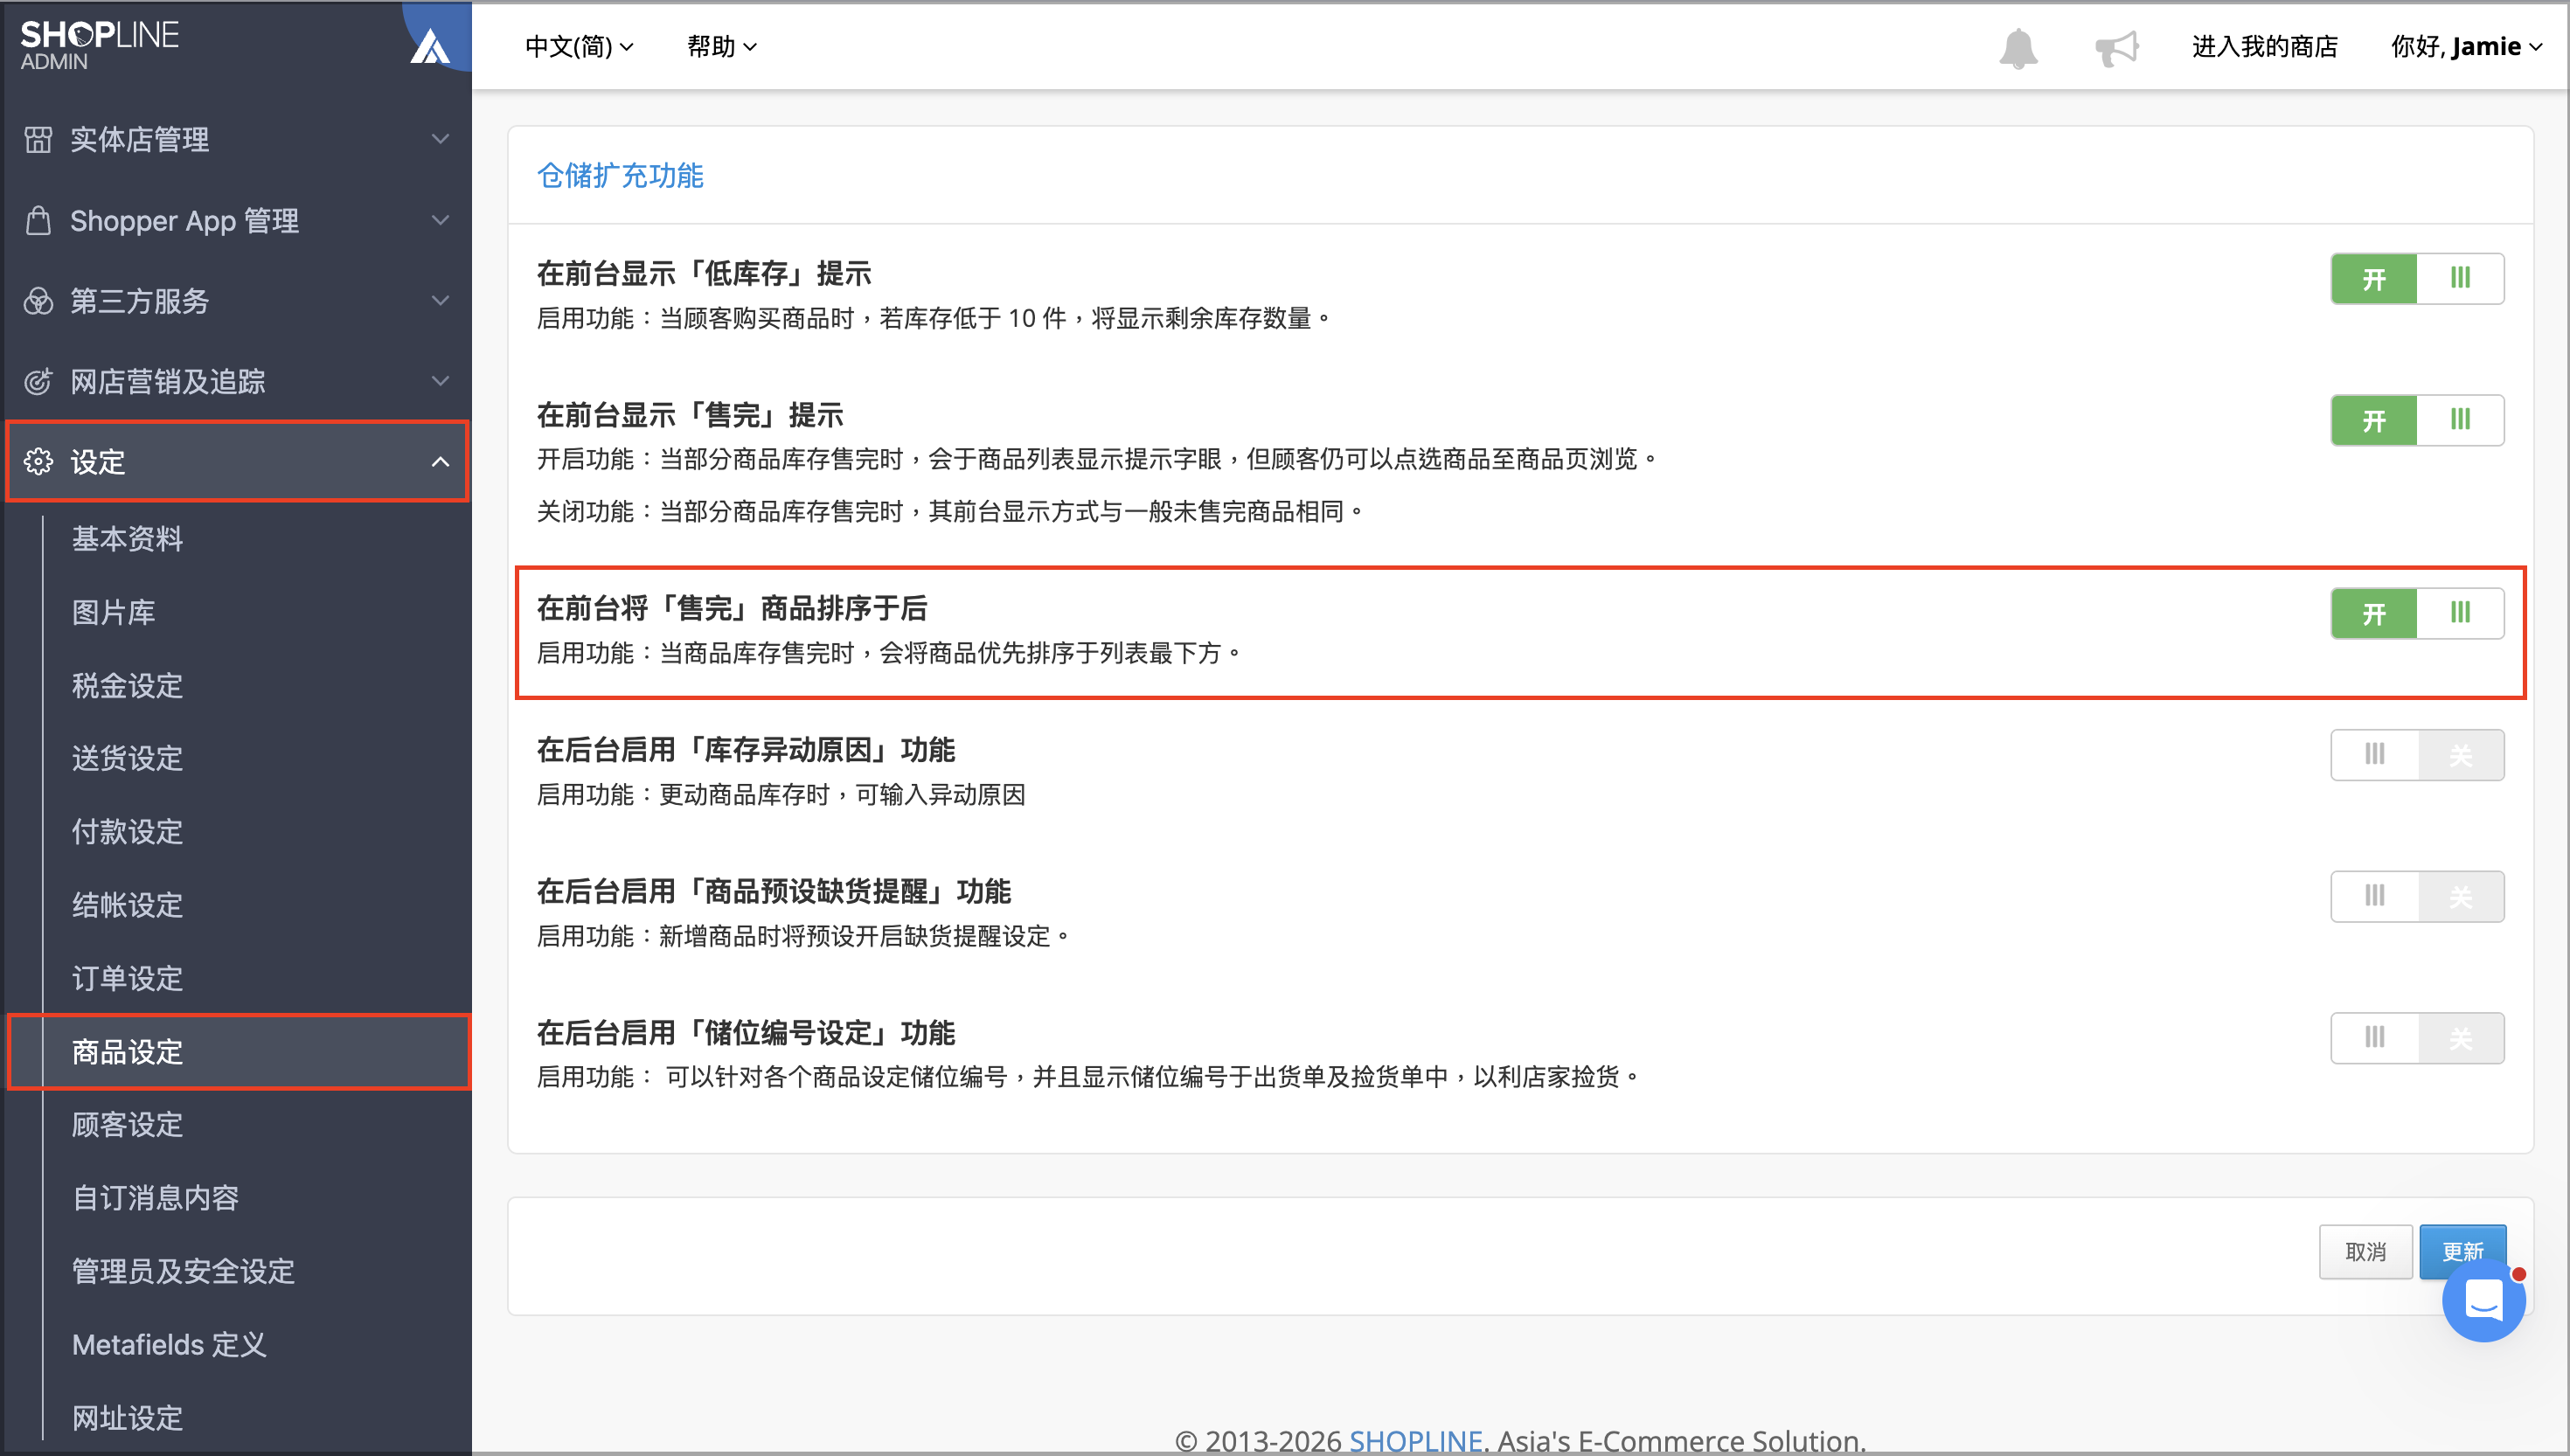Collapse the 设定 section chevron
Screen dimensions: 2570x1456
coord(440,461)
